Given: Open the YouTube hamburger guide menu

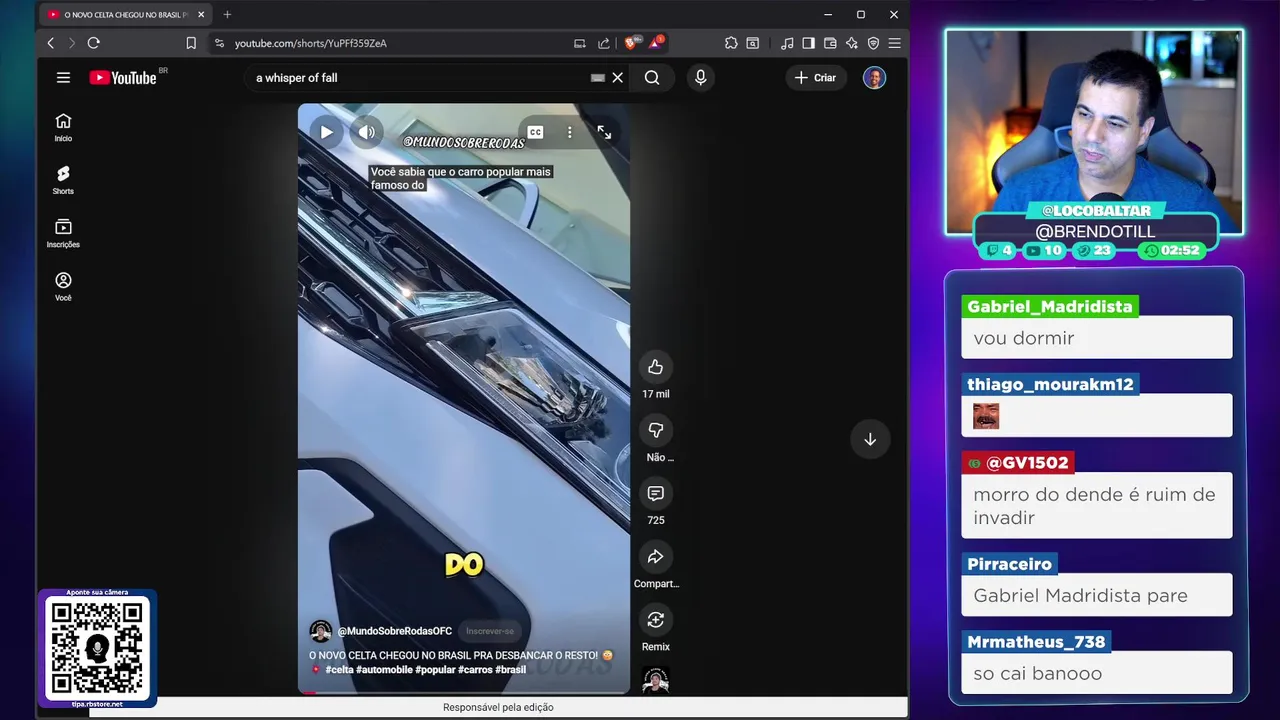Looking at the screenshot, I should click(x=63, y=77).
